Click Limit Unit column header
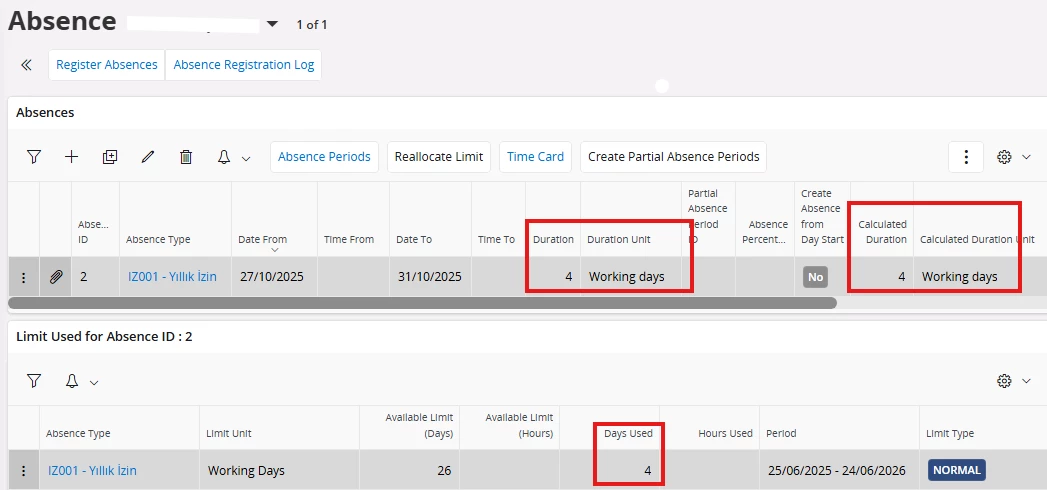The width and height of the screenshot is (1047, 490). 229,433
